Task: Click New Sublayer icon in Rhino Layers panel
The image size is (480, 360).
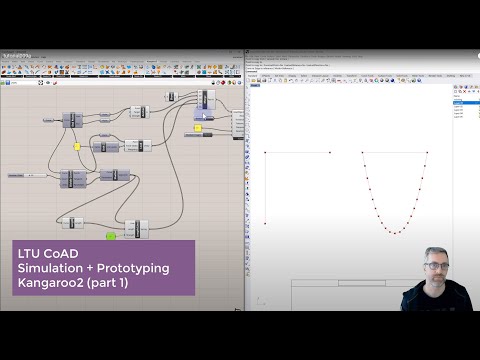Action: pyautogui.click(x=460, y=91)
